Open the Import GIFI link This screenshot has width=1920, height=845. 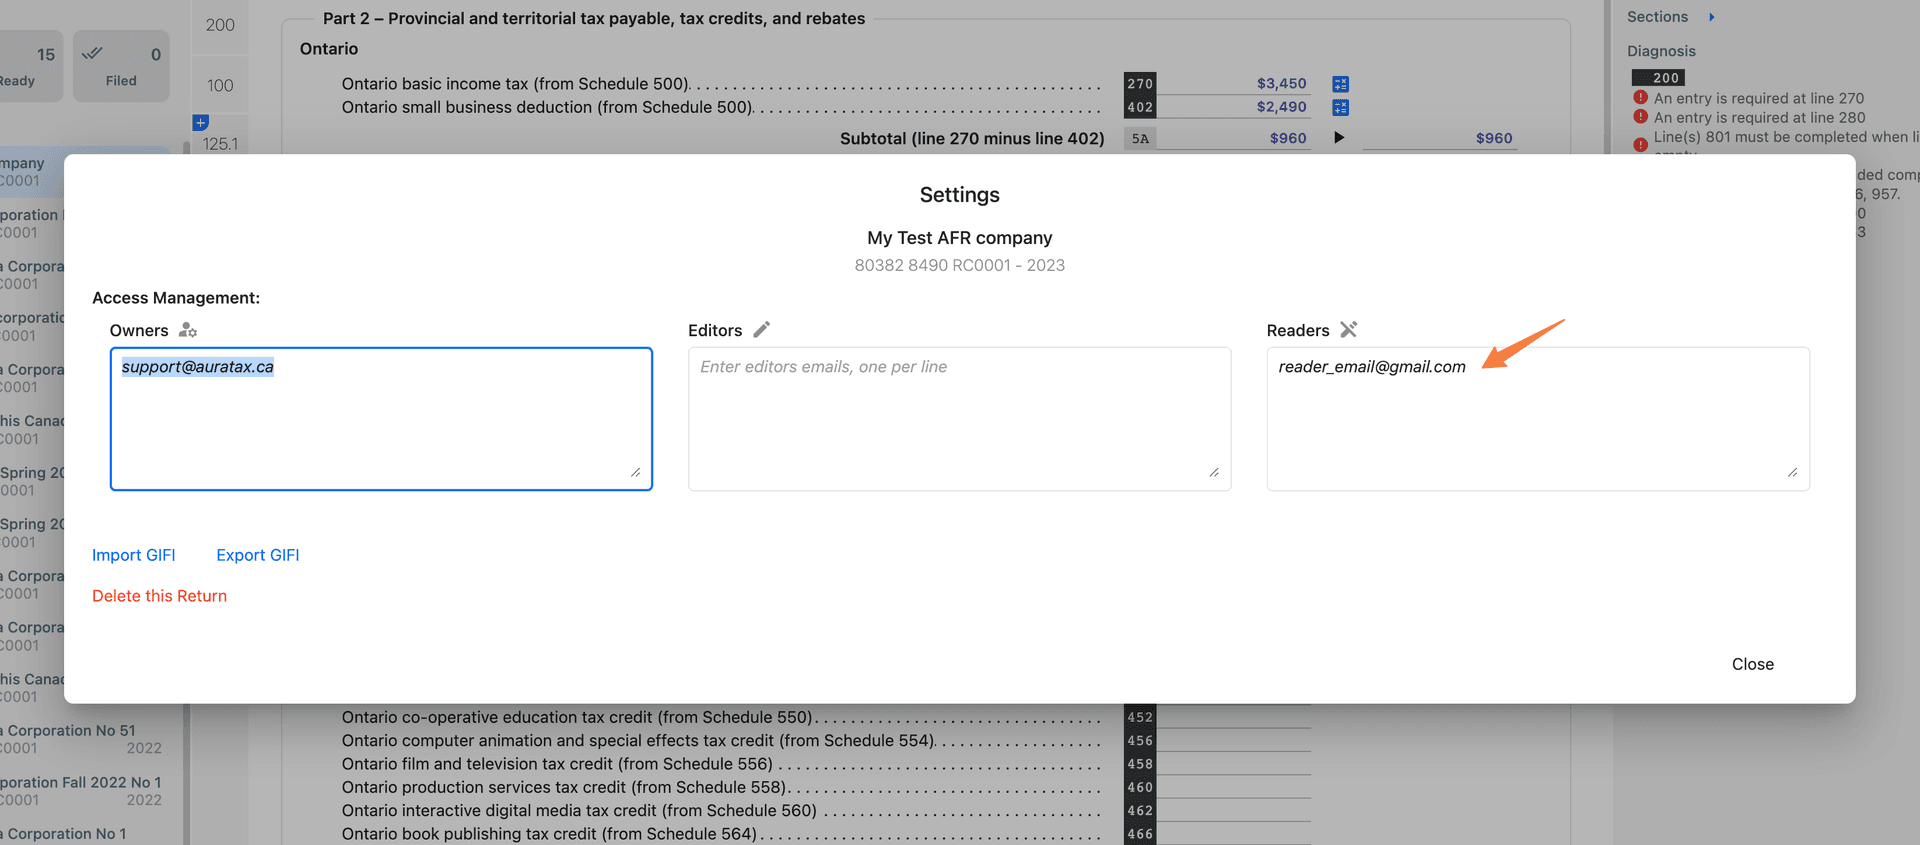(x=134, y=555)
